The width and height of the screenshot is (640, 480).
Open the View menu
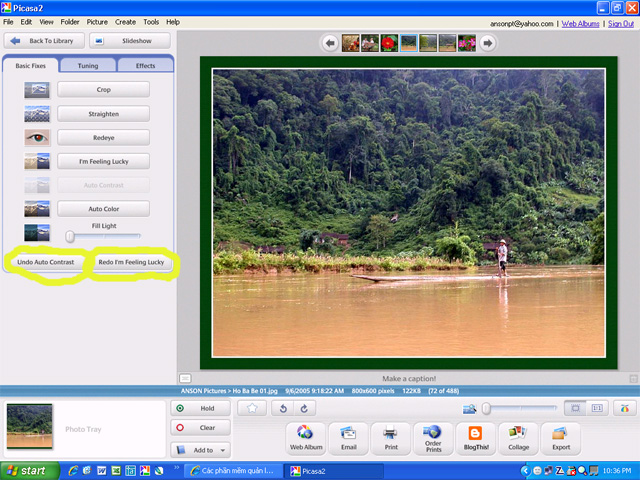click(47, 22)
